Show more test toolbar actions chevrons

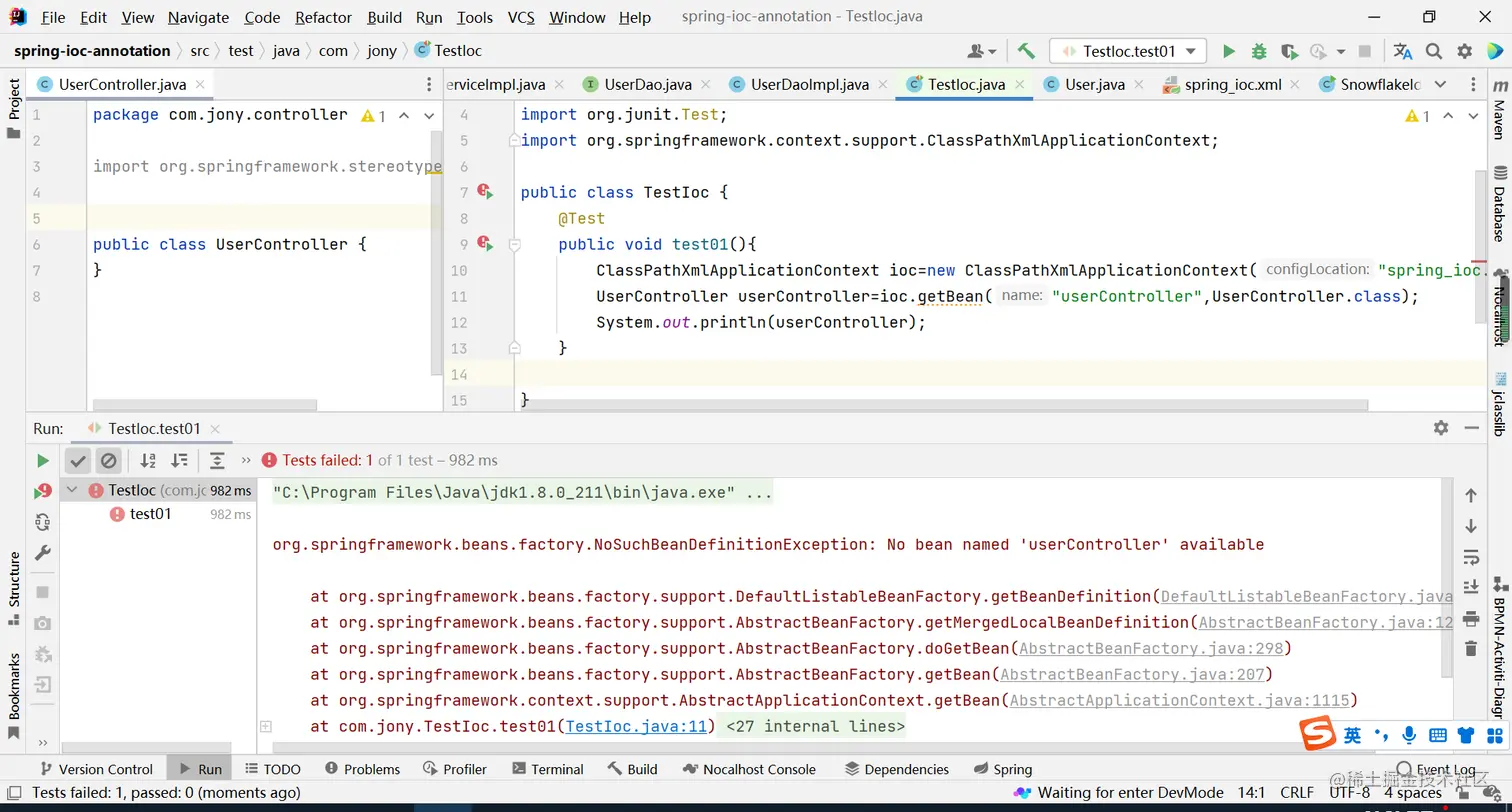244,460
